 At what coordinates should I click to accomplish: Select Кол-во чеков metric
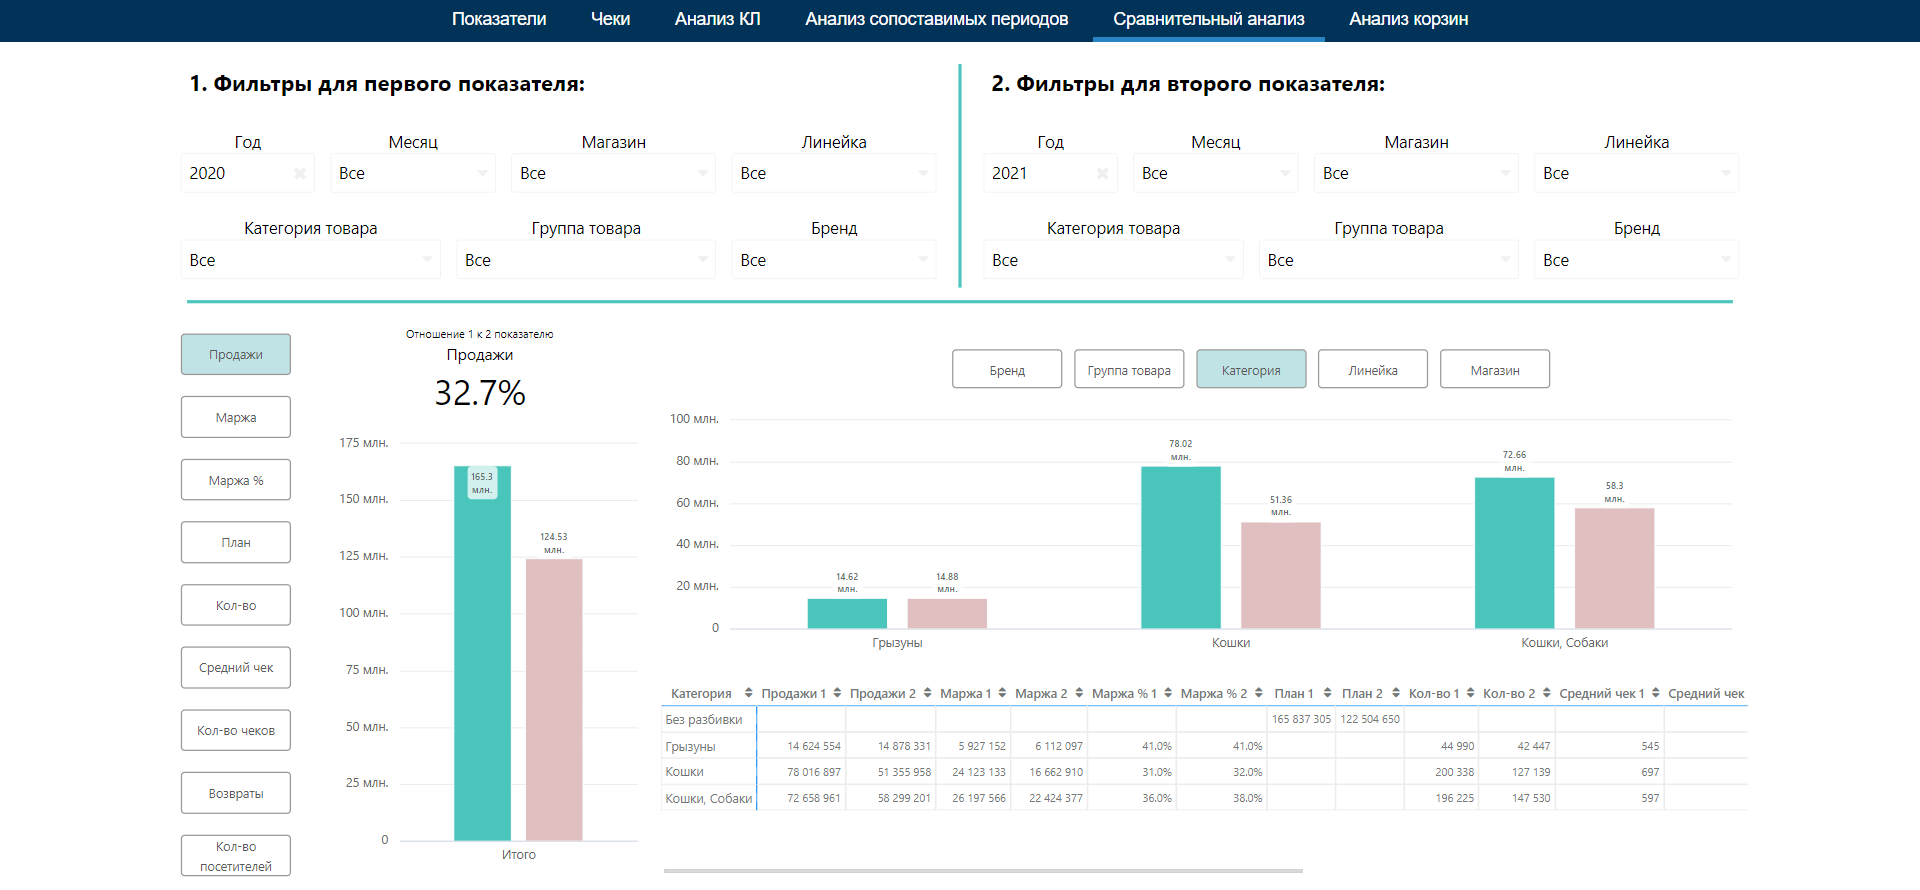(236, 730)
